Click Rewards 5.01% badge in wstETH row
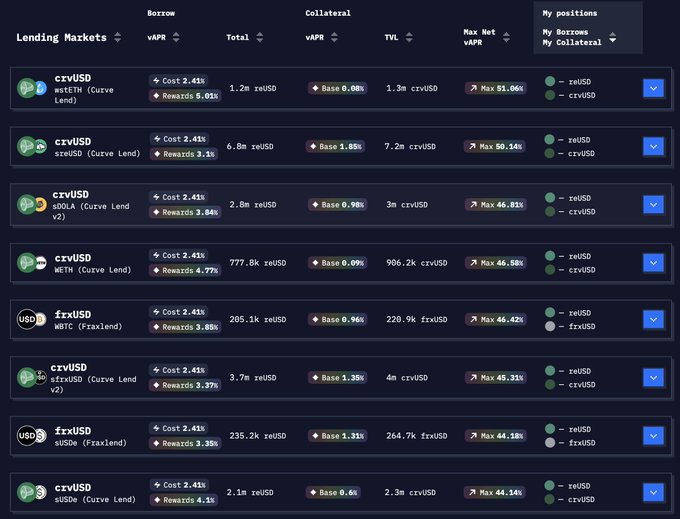Image resolution: width=680 pixels, height=519 pixels. coord(185,96)
